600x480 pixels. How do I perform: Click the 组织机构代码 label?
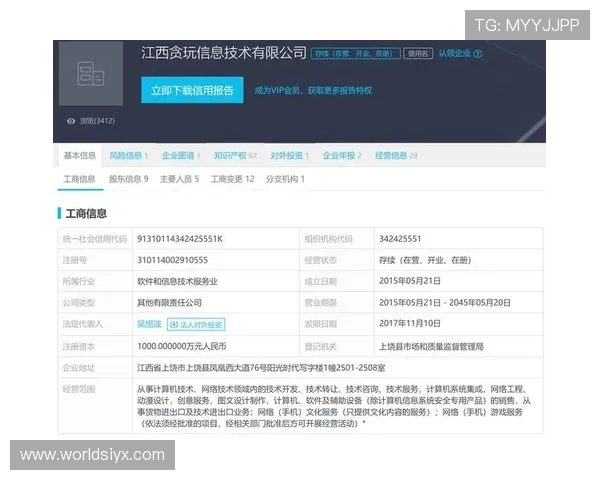(x=329, y=239)
